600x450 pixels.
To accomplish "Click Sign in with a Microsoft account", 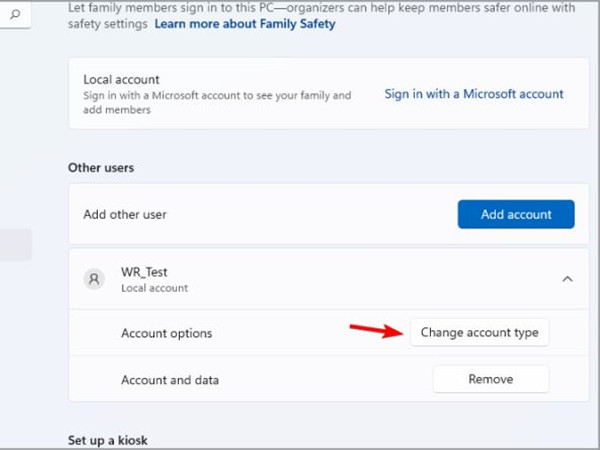I will click(x=474, y=94).
